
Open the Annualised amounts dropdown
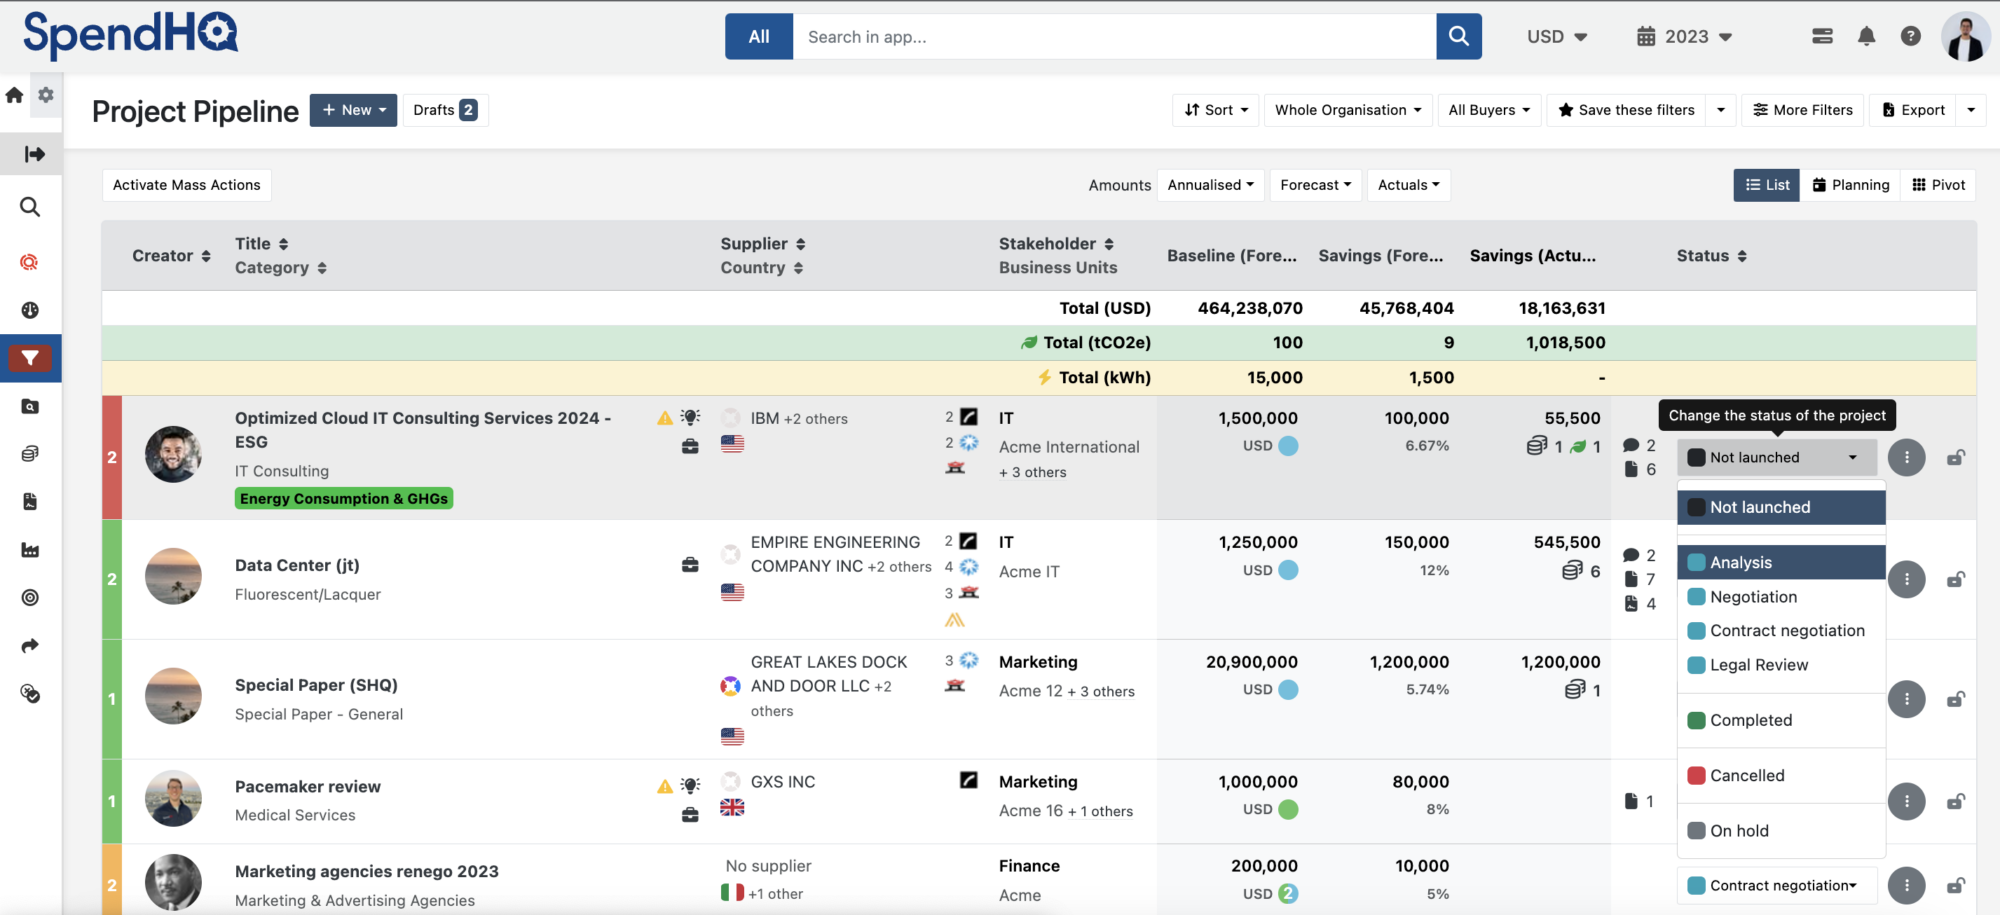click(x=1210, y=185)
